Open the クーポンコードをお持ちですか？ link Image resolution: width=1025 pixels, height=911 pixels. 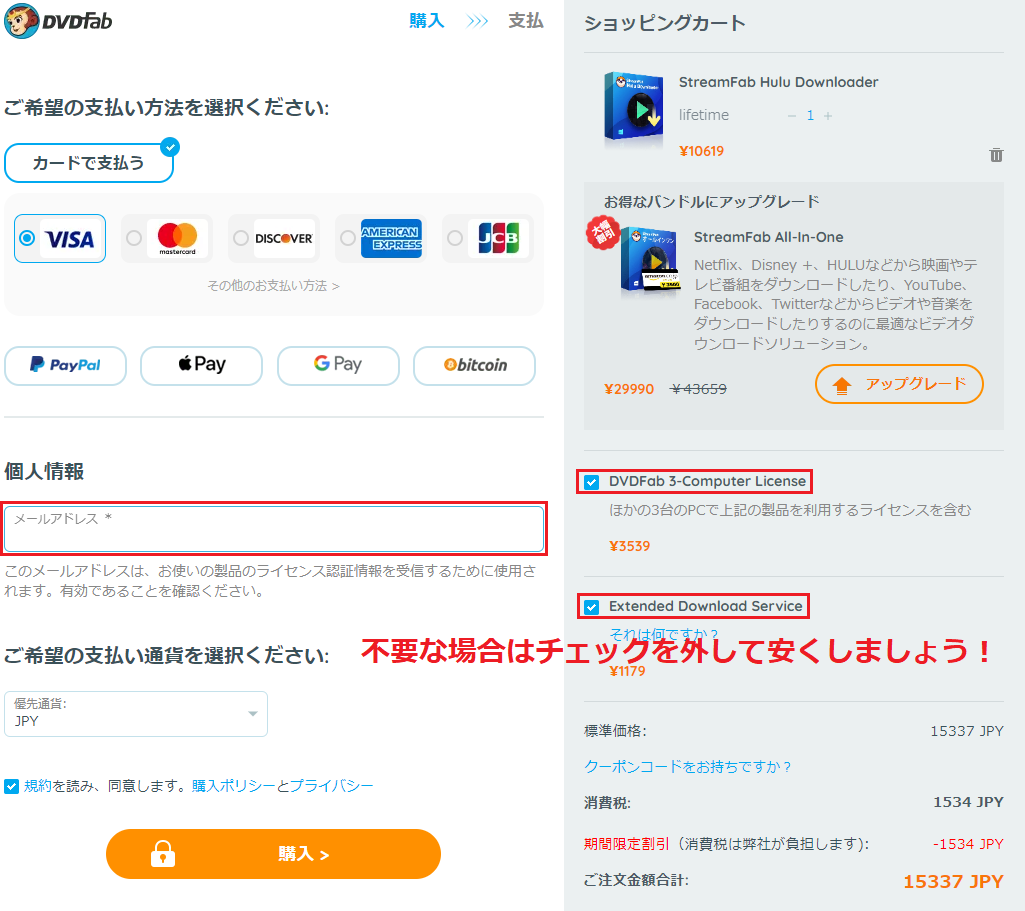pos(687,767)
